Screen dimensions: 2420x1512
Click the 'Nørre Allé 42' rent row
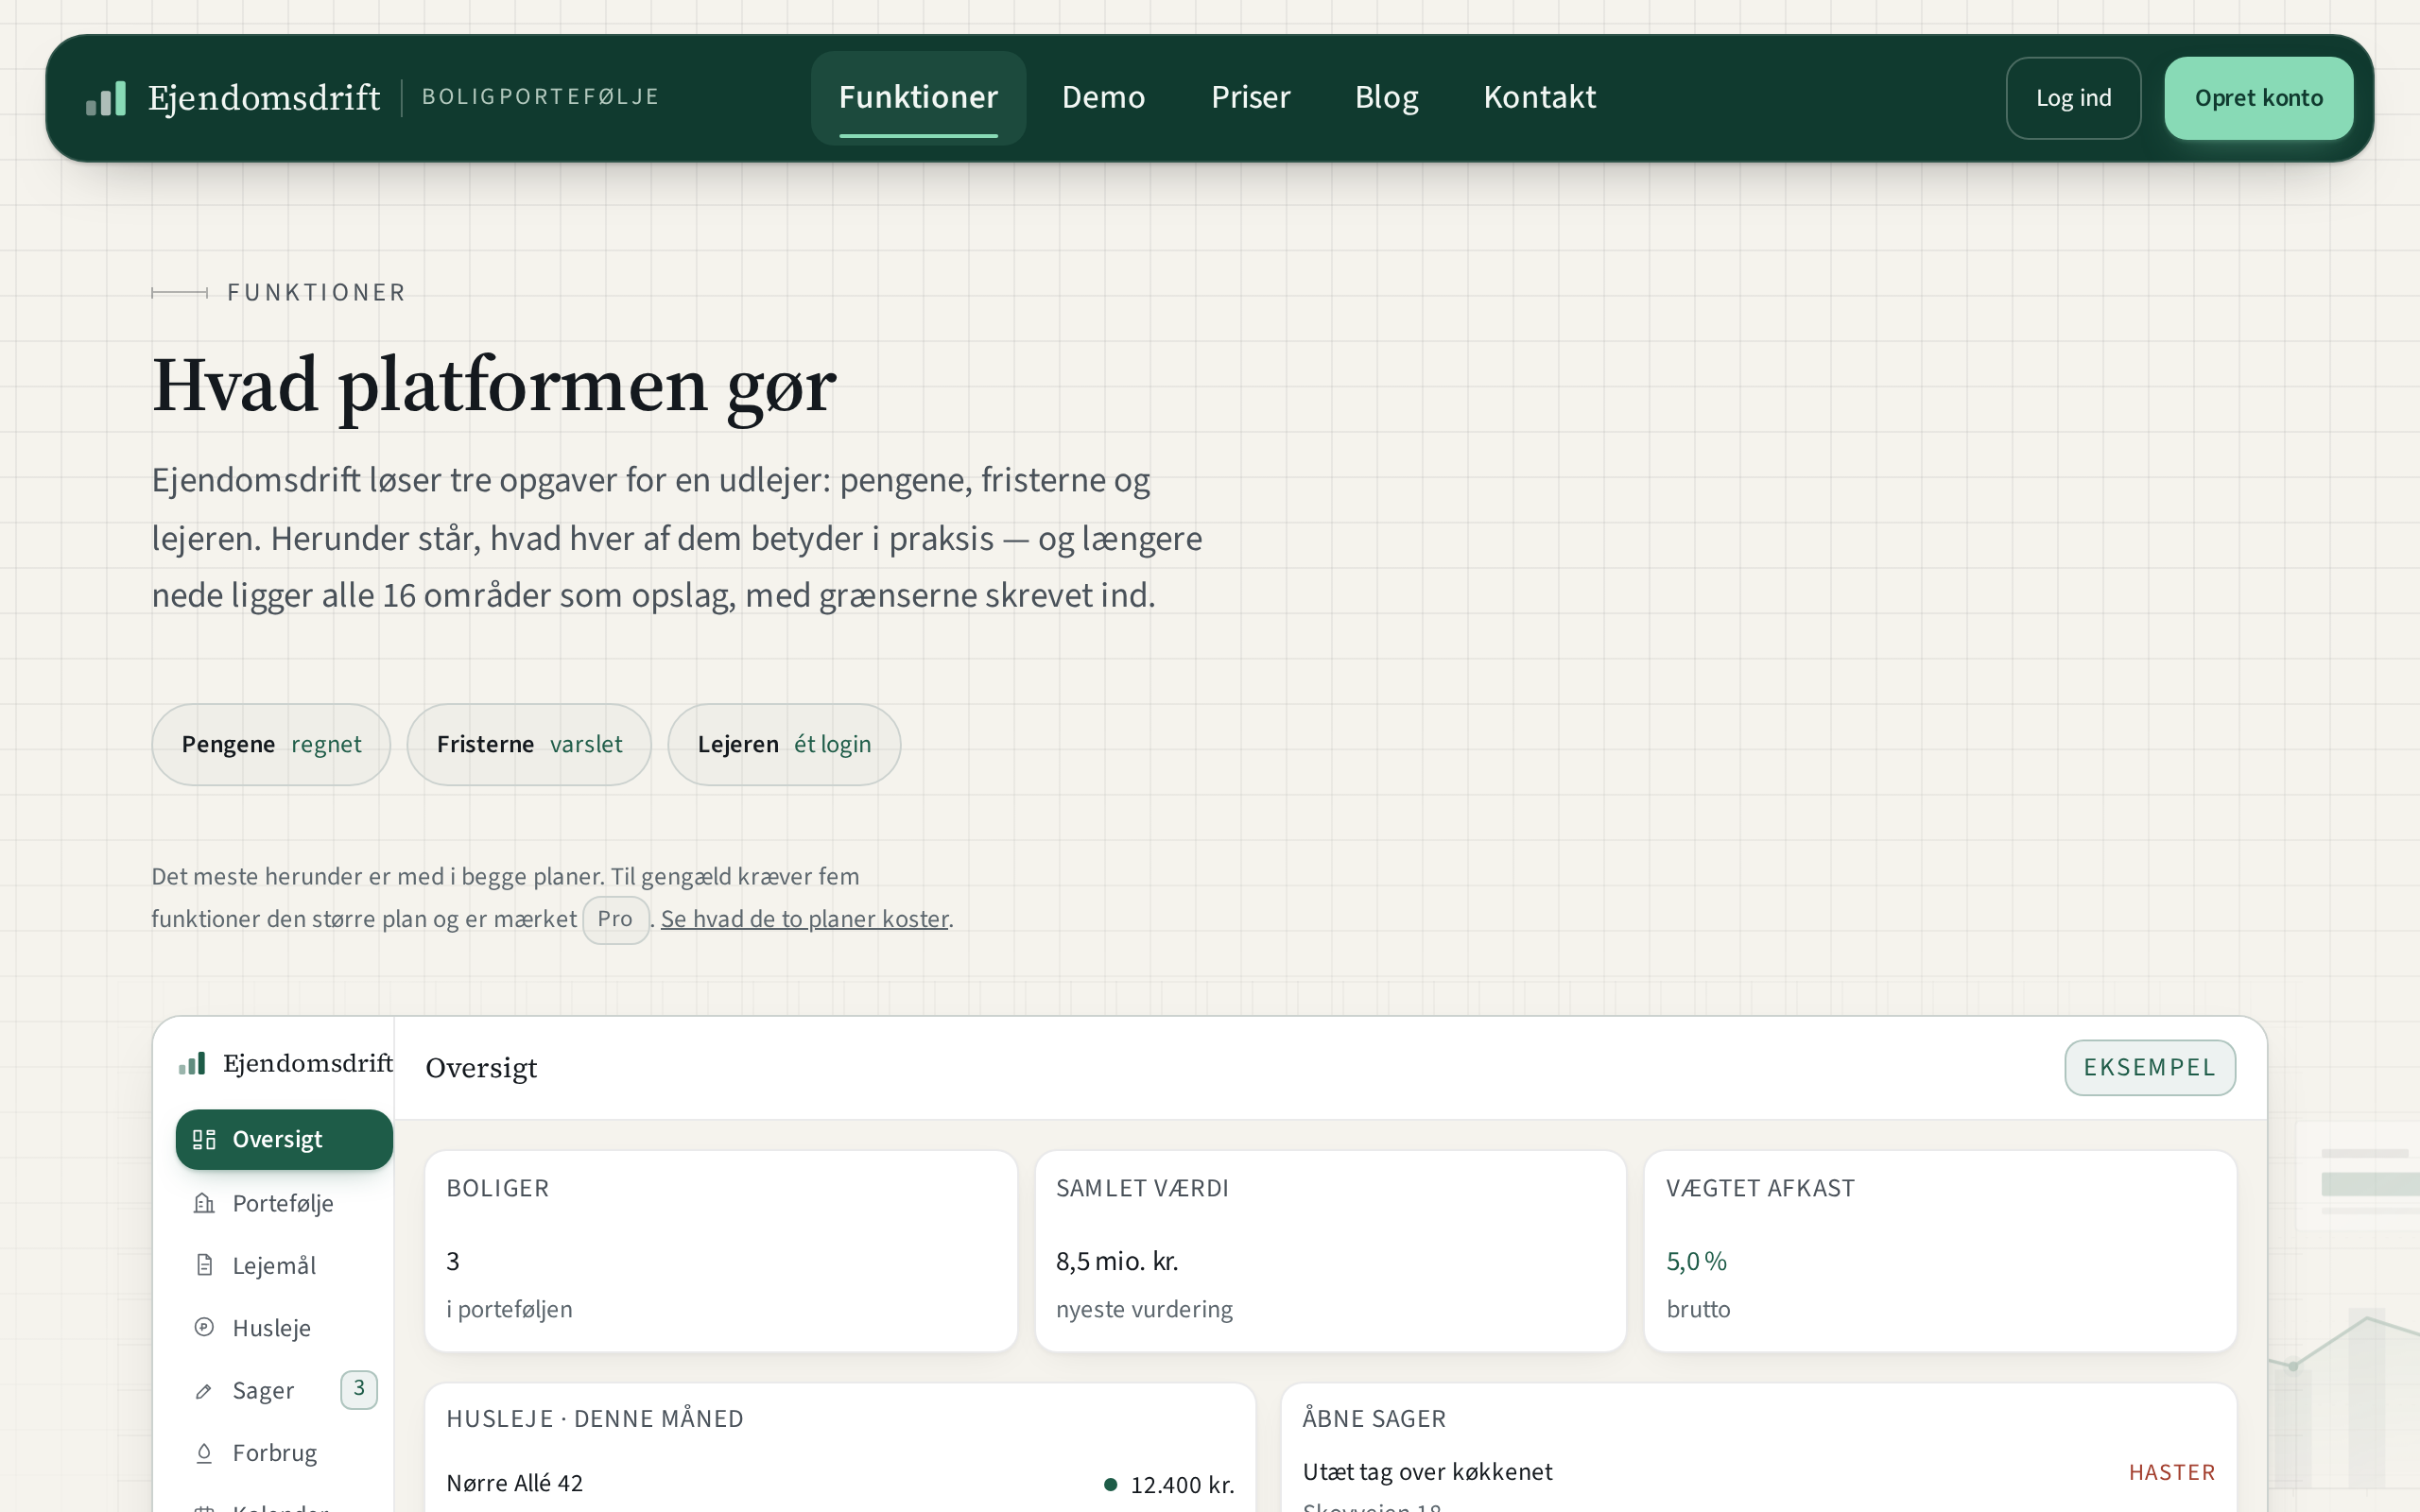[840, 1484]
